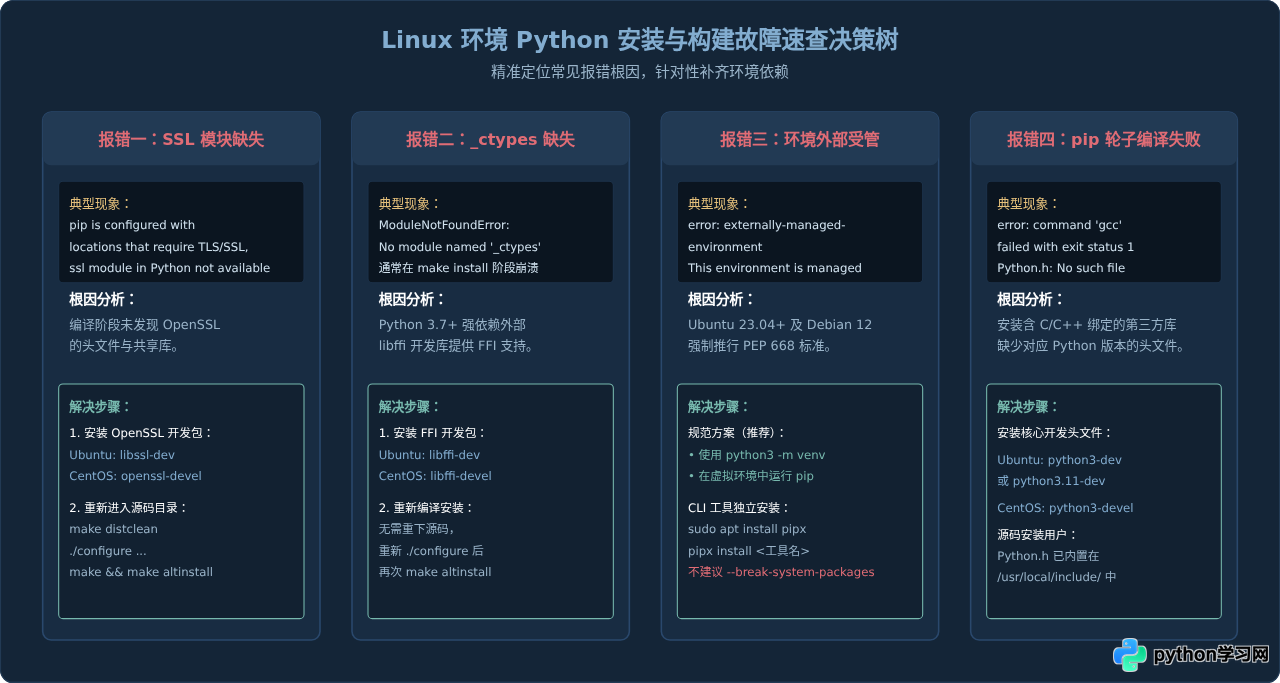Click the line "Python.h 已内置在"

(1048, 556)
